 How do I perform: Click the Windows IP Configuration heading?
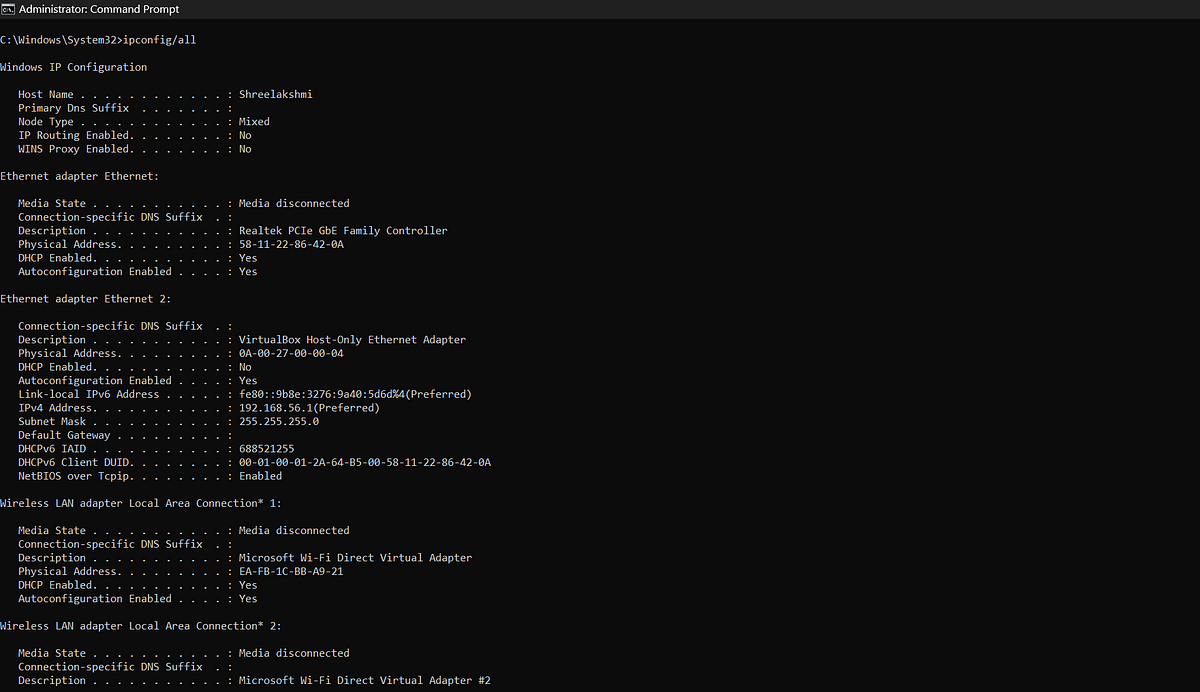pyautogui.click(x=73, y=66)
